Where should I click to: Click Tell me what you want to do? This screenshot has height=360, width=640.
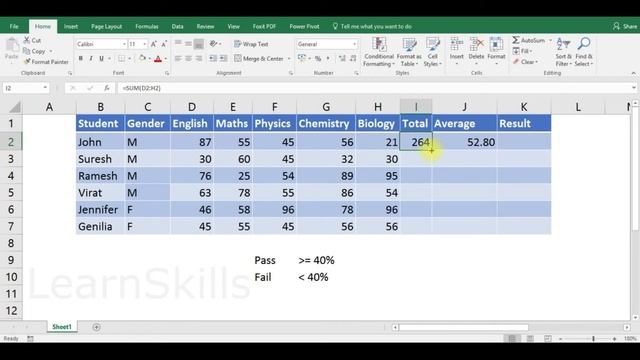click(372, 27)
